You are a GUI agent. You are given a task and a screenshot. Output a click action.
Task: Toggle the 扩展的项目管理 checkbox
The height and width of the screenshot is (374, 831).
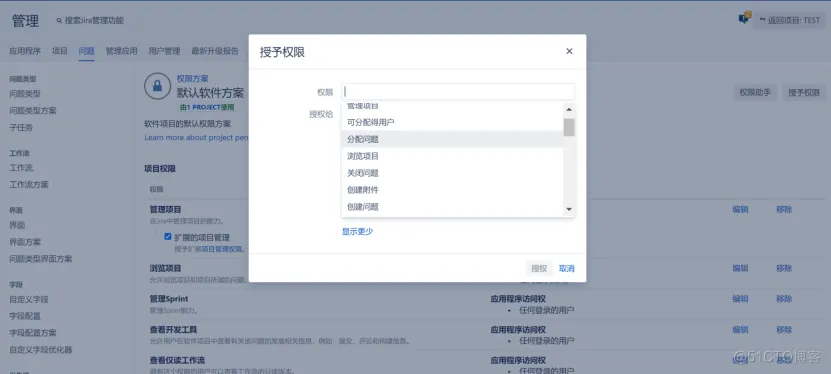(167, 237)
